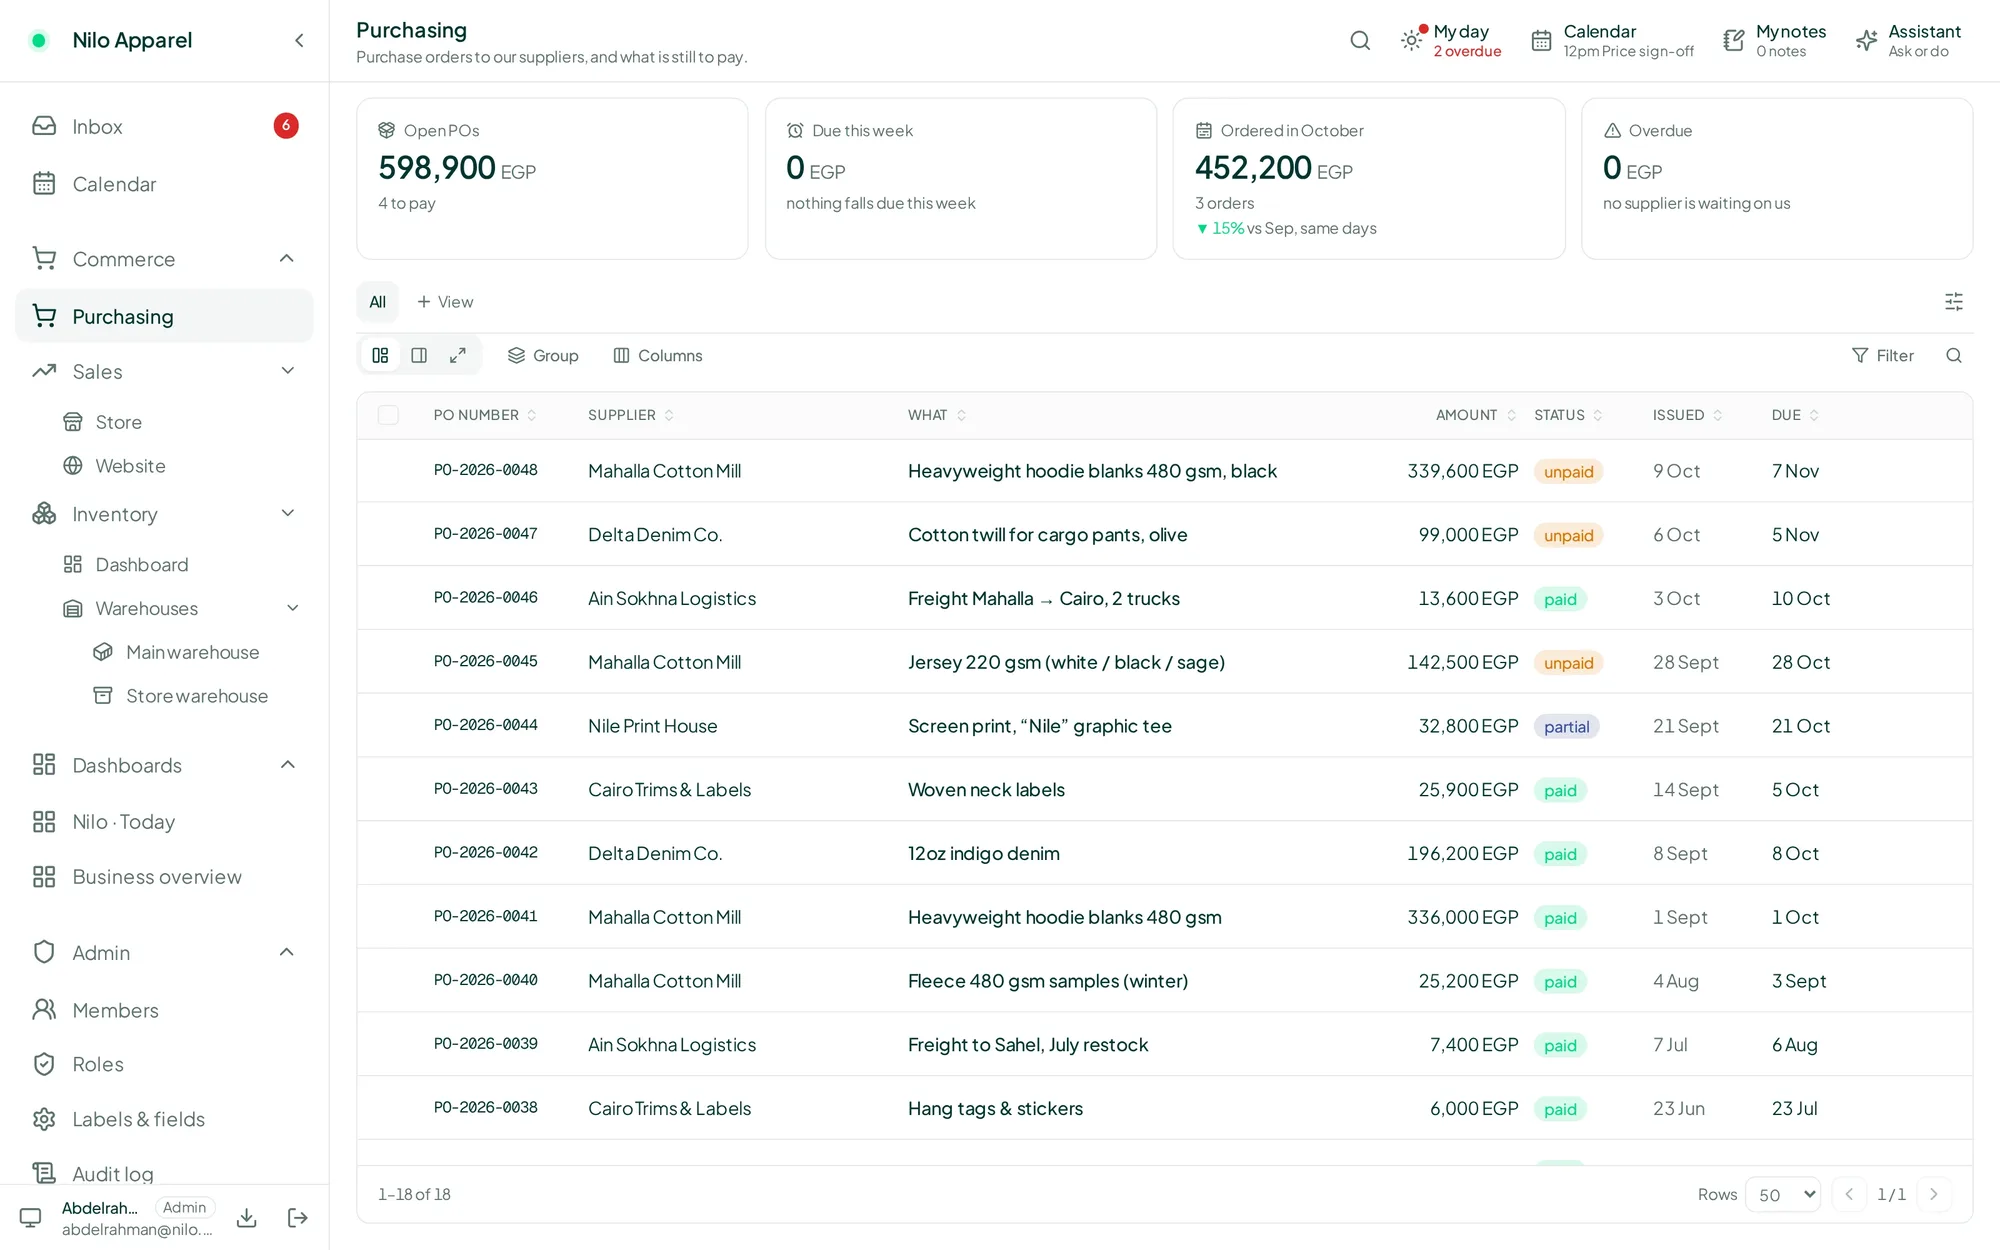
Task: Open Inbox in the sidebar
Action: [164, 126]
